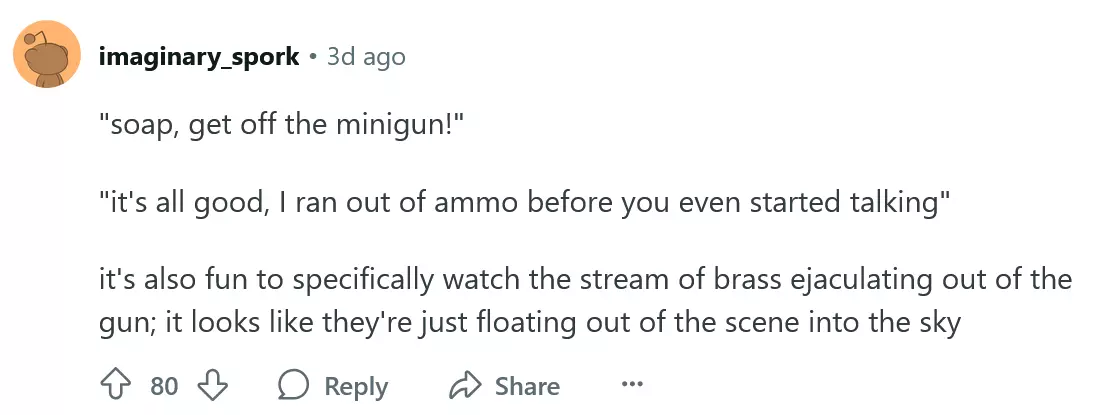This screenshot has height=415, width=1110.
Task: Open the imaginary_spork user profile link
Action: (199, 57)
